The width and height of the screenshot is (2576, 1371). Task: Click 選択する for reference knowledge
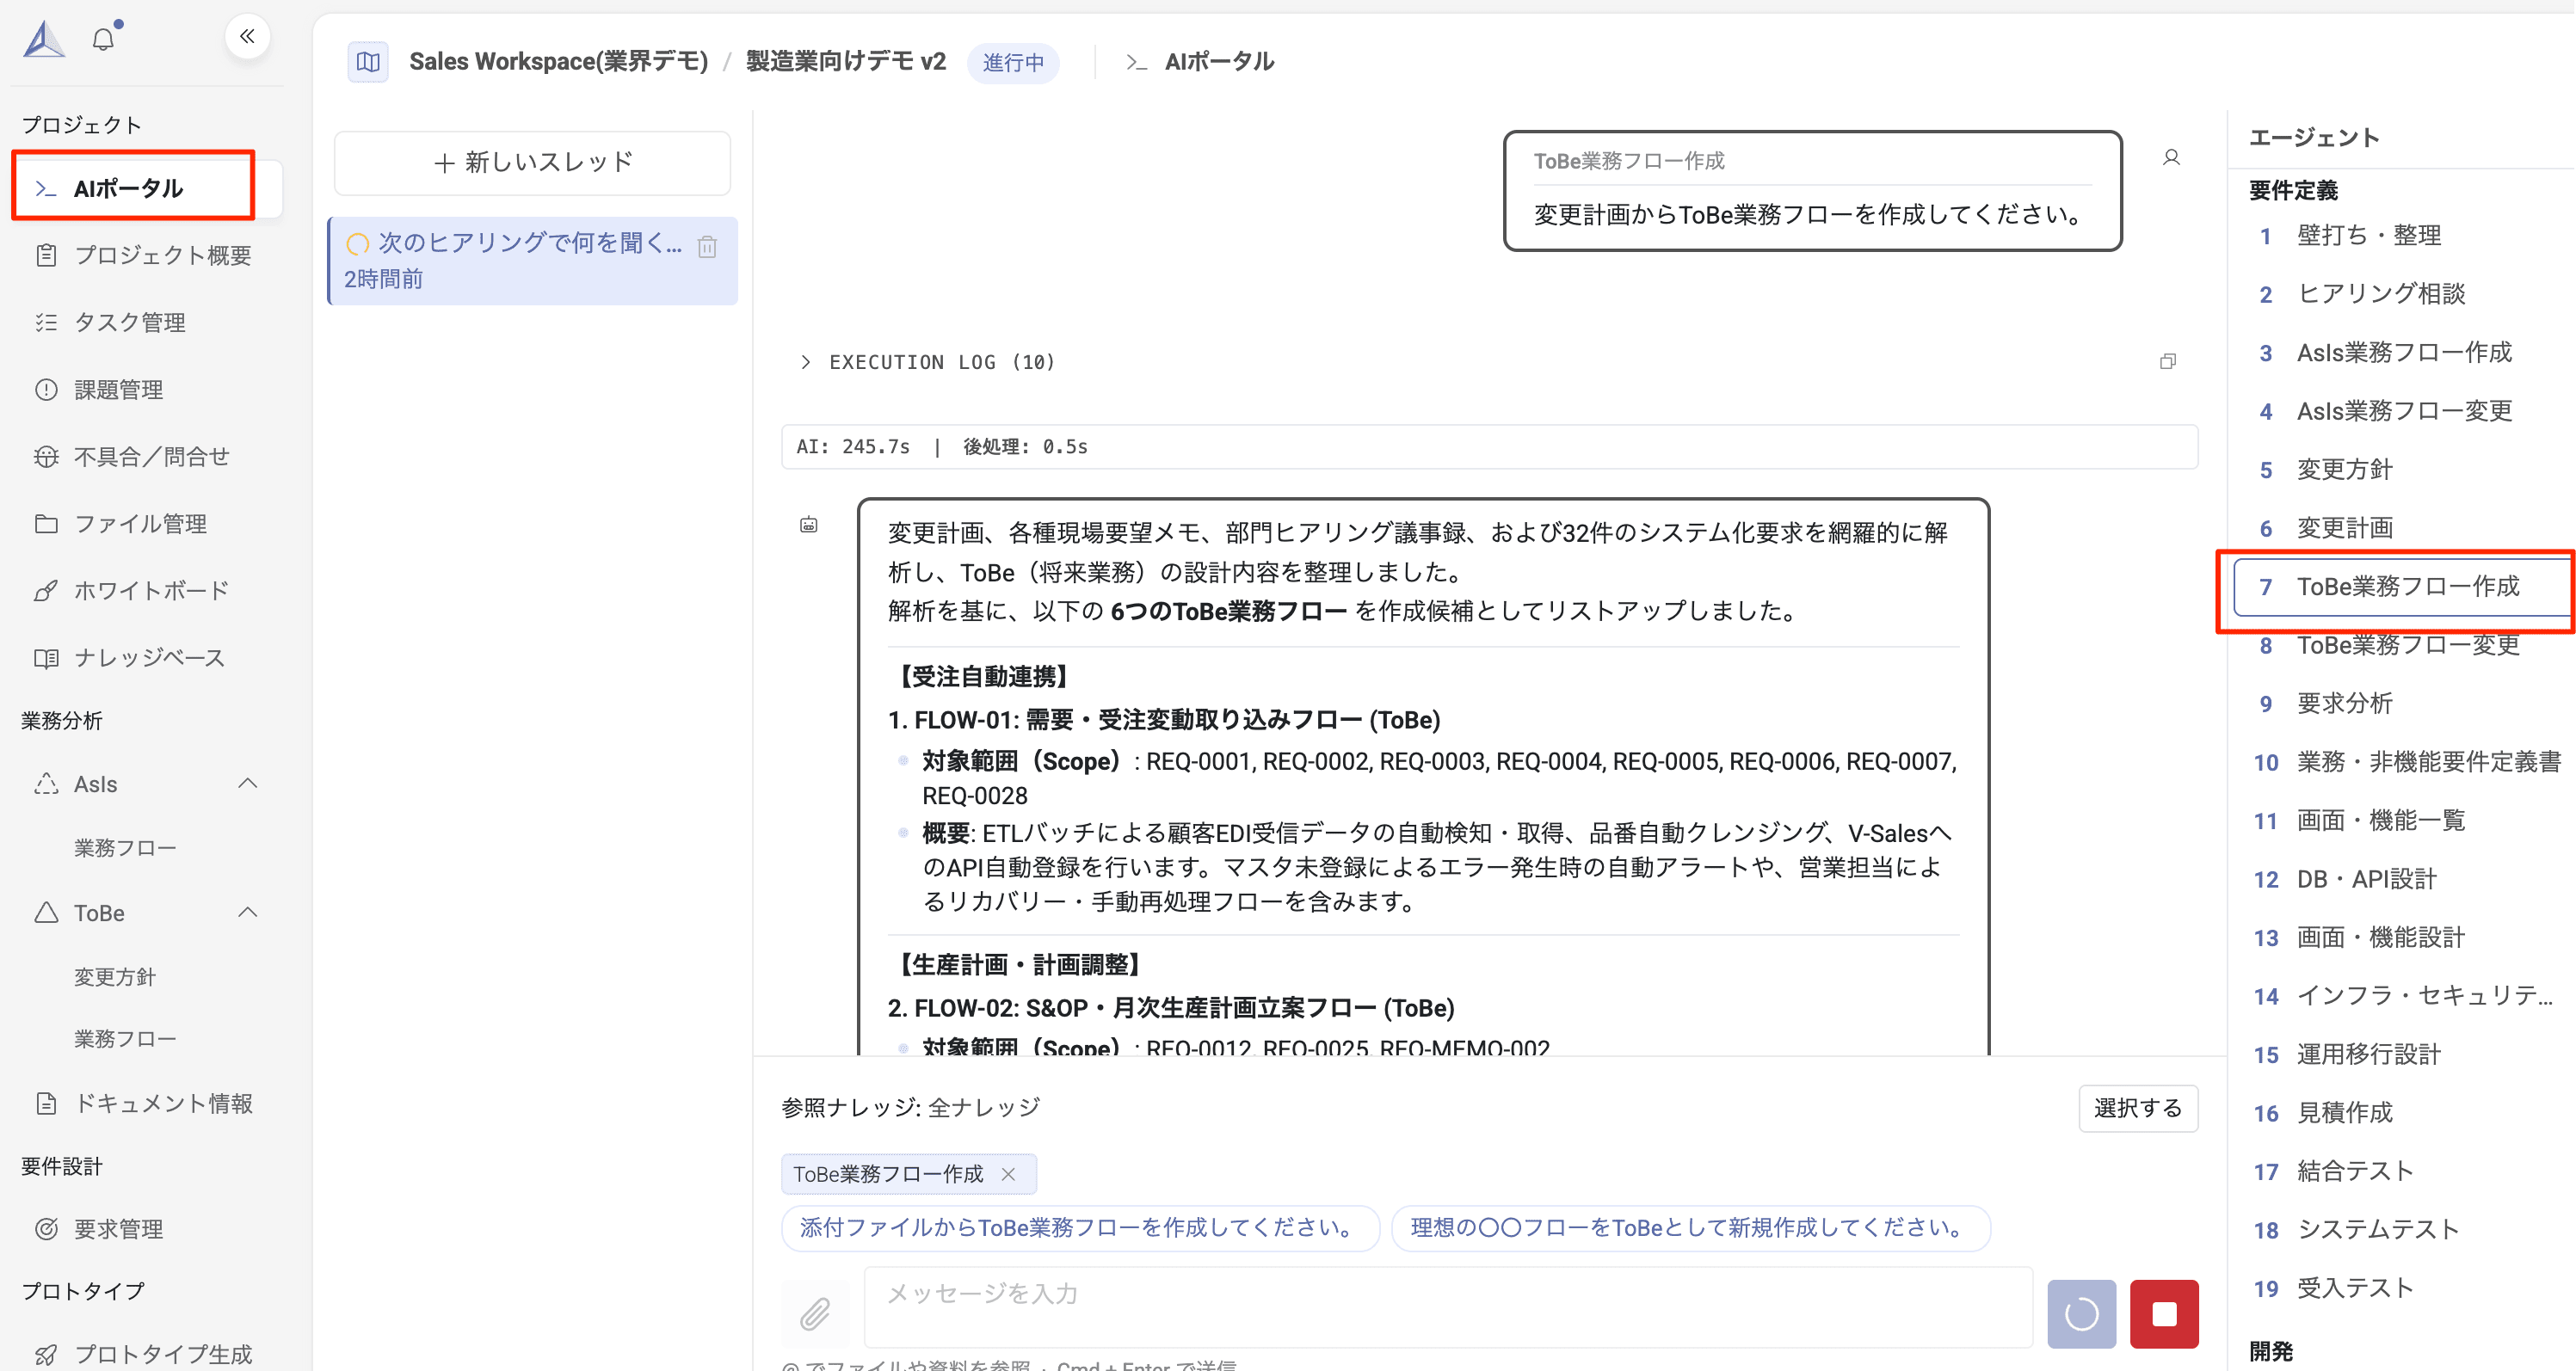pos(2138,1108)
